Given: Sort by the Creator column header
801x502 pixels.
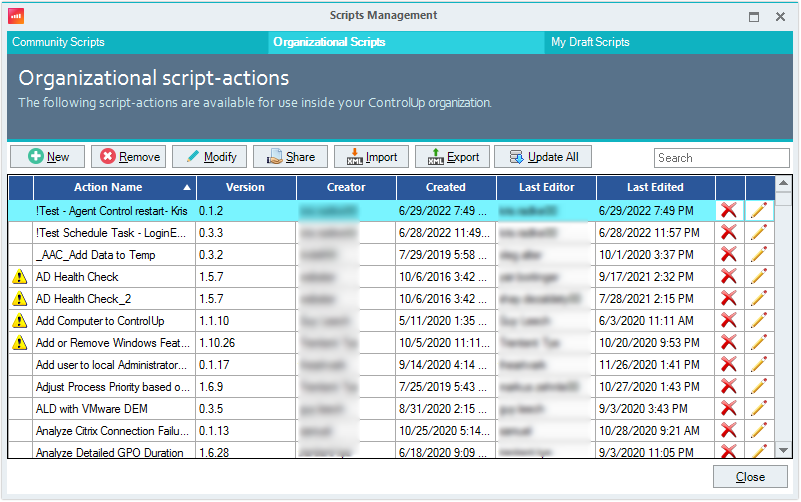Looking at the screenshot, I should pyautogui.click(x=346, y=187).
